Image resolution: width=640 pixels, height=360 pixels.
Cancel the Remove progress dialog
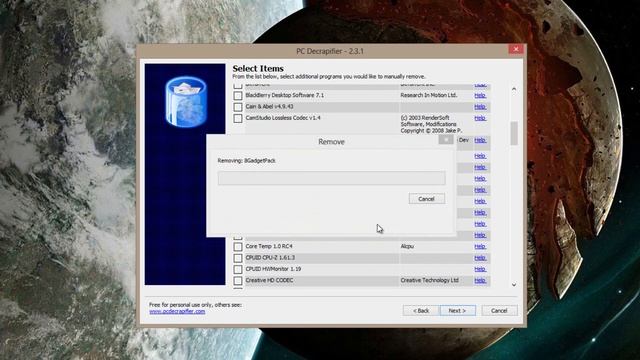(x=427, y=199)
